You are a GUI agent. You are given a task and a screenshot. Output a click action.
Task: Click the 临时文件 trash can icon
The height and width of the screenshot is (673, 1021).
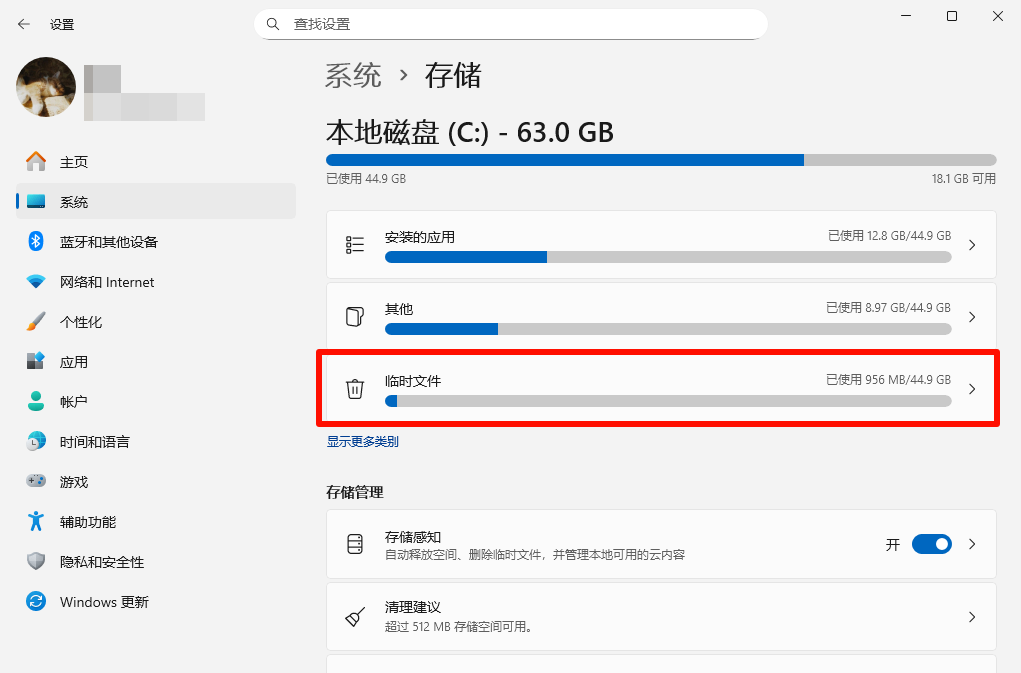(x=355, y=389)
